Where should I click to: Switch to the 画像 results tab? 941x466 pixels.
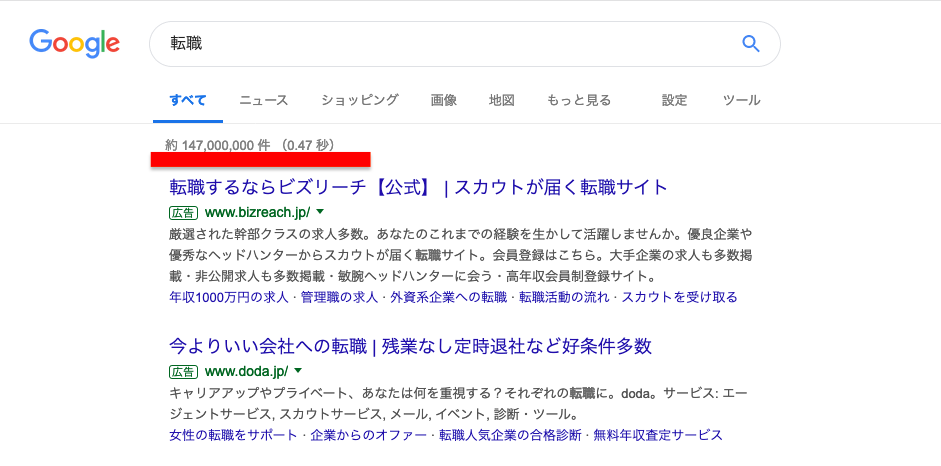click(444, 100)
